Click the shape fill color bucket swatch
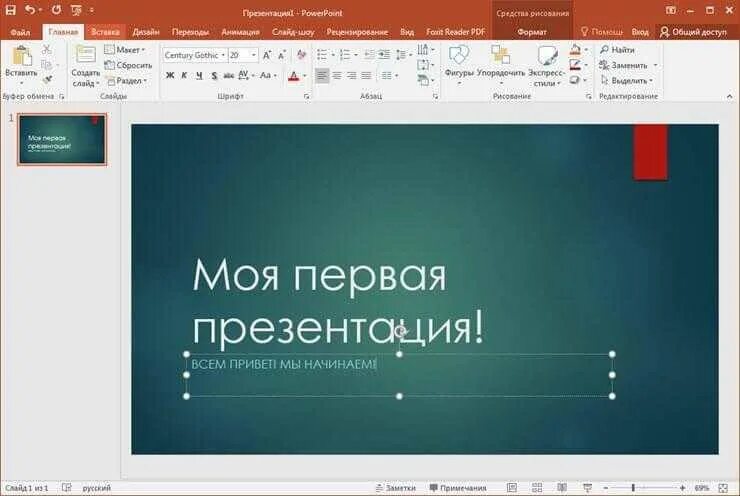The height and width of the screenshot is (496, 740). [575, 49]
